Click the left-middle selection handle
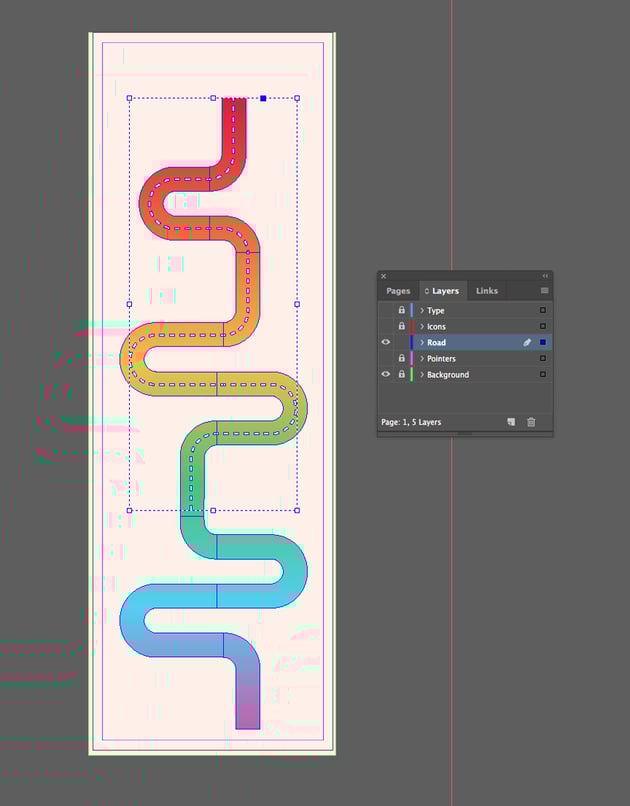This screenshot has height=806, width=630. tap(129, 304)
